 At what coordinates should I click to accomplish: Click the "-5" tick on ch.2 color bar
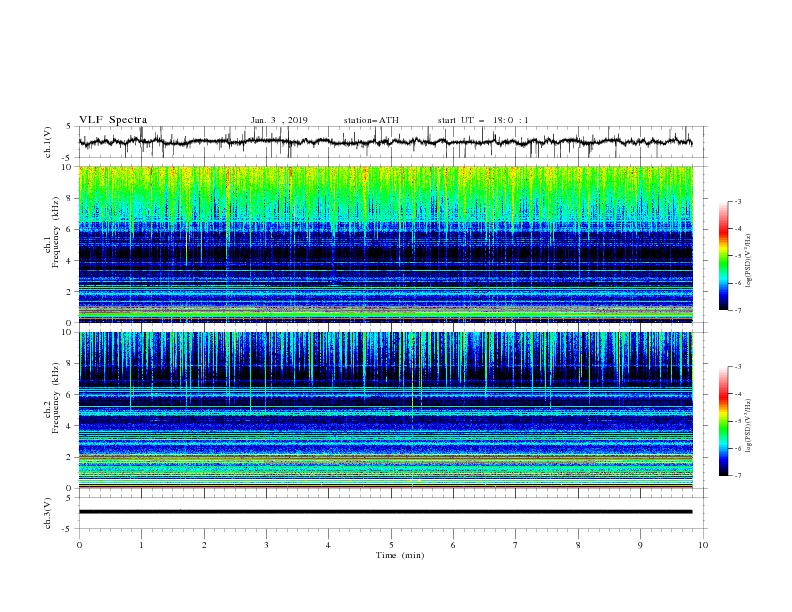tap(738, 421)
